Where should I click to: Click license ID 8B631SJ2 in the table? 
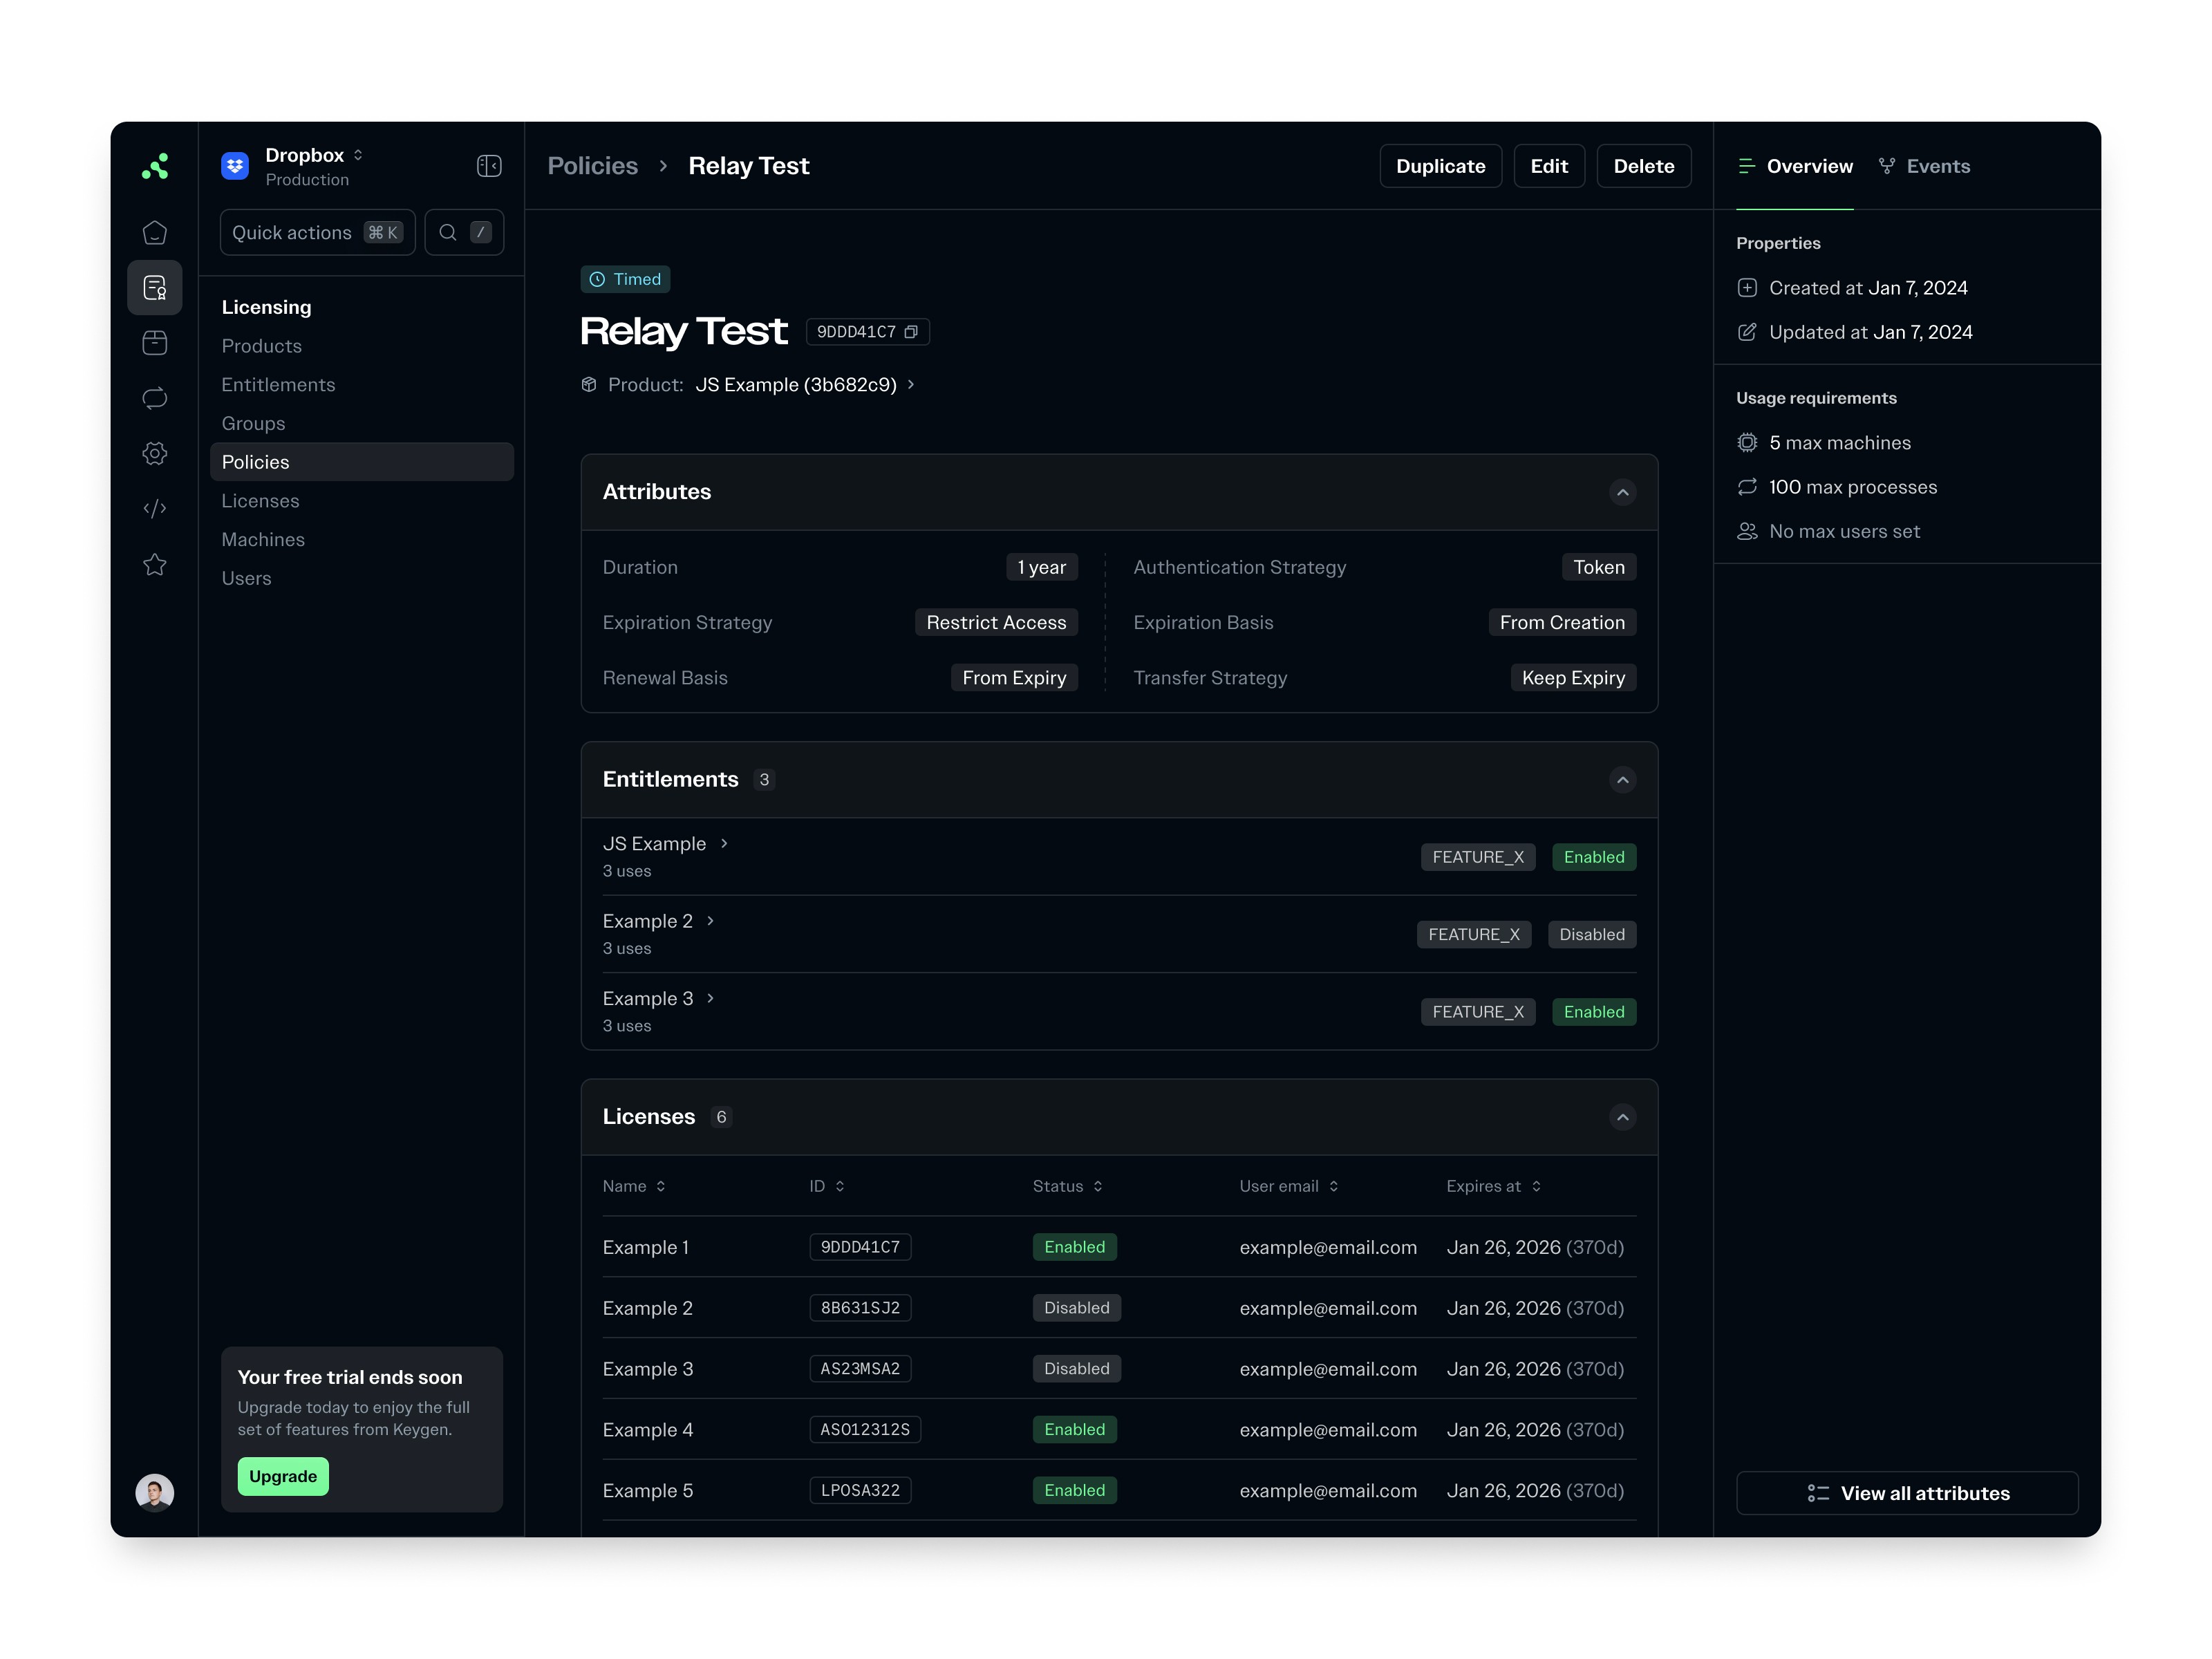[860, 1308]
